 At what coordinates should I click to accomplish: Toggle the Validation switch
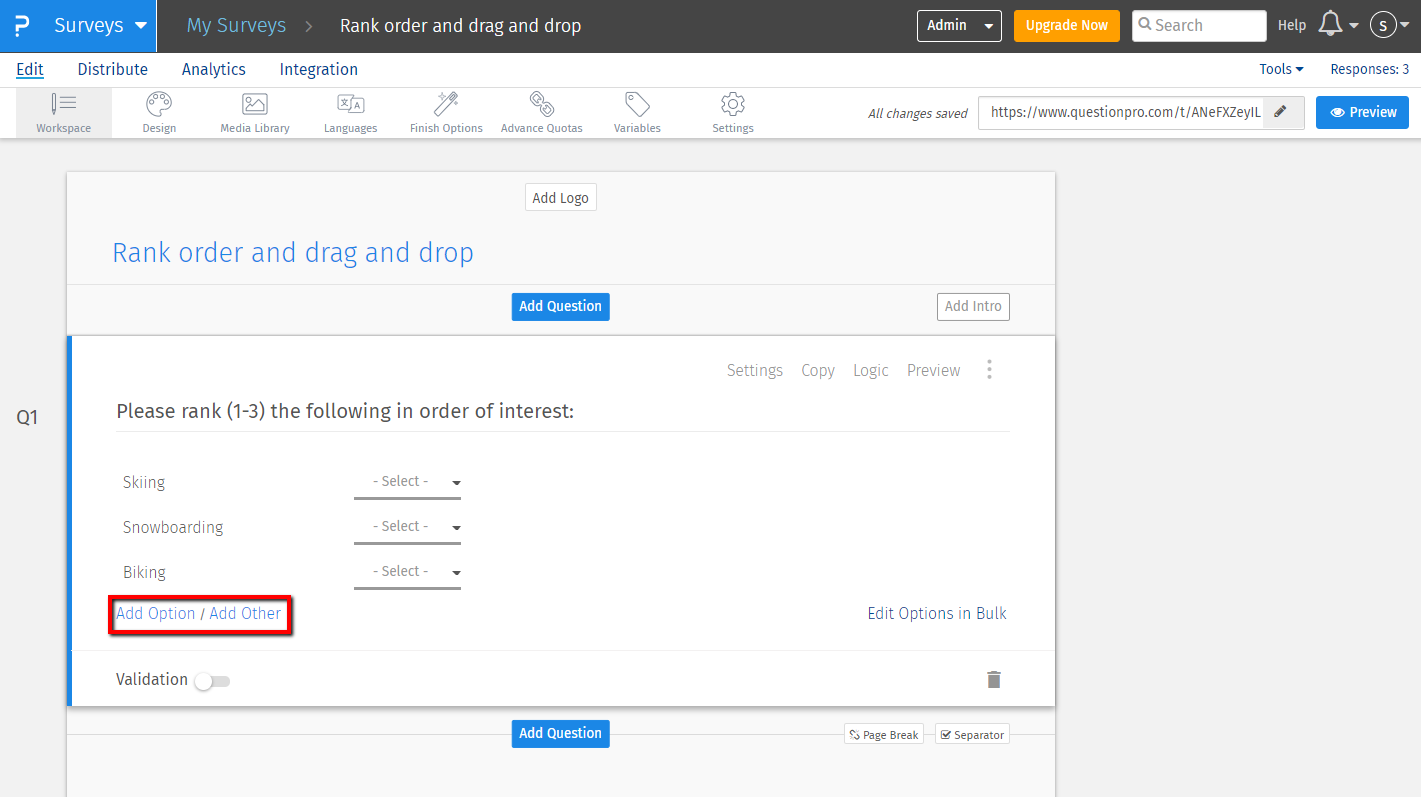(212, 681)
